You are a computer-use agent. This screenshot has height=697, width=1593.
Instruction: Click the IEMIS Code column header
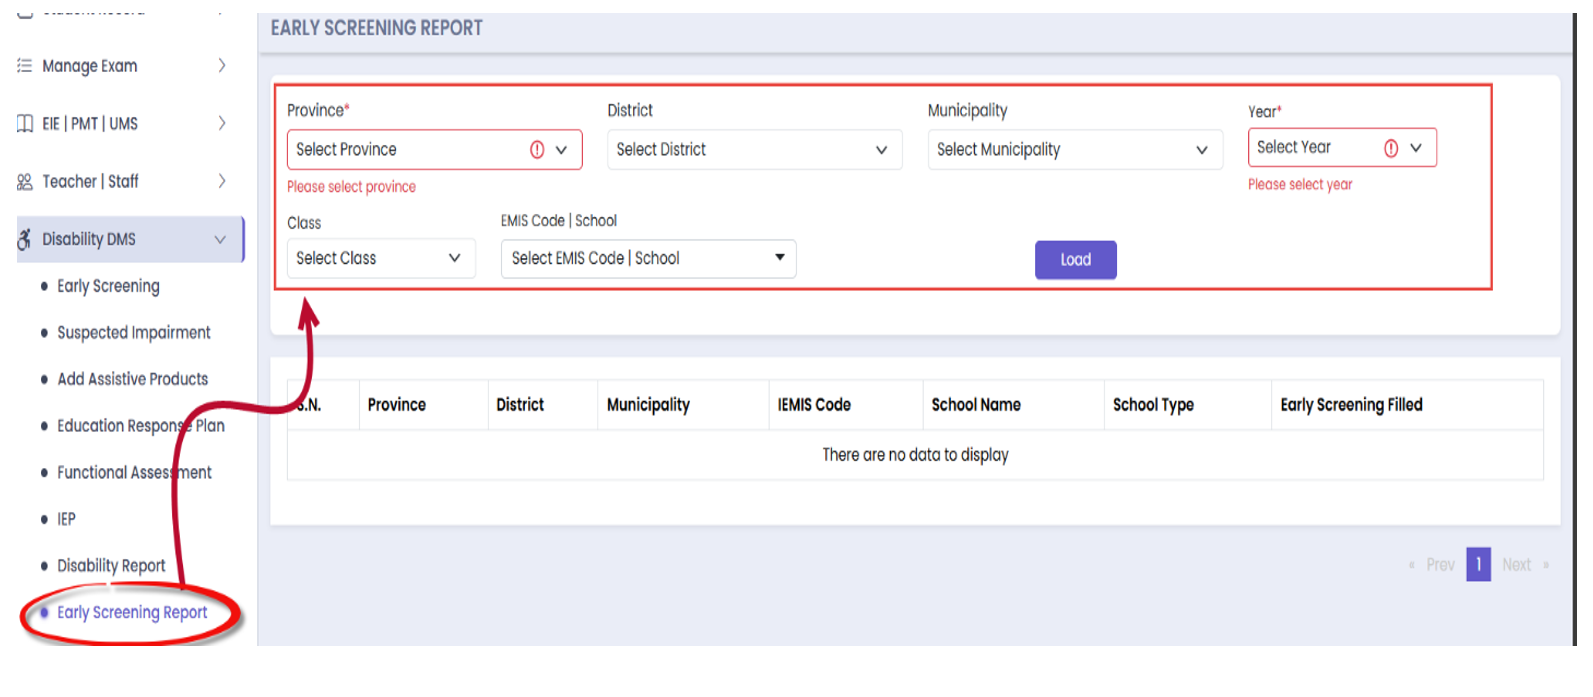pyautogui.click(x=814, y=405)
